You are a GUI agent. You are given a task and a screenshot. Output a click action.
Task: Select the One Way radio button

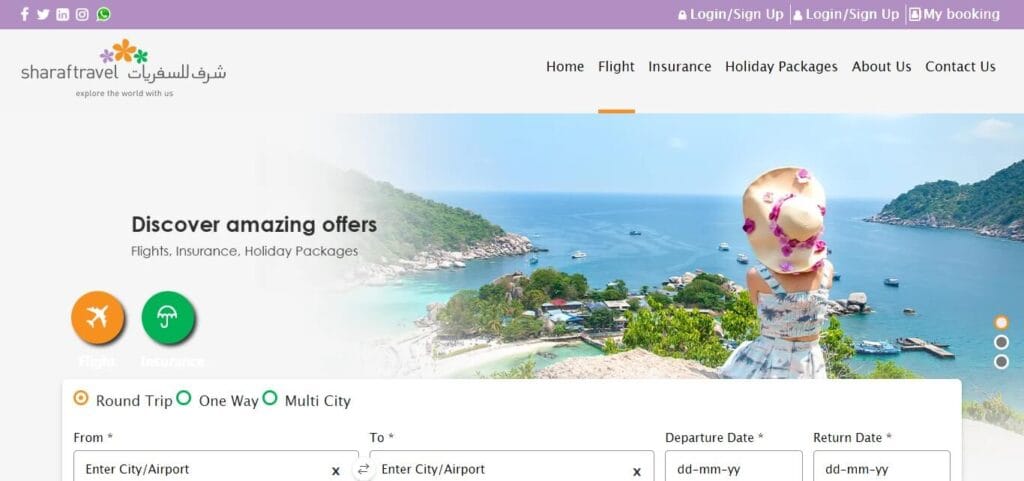[x=184, y=398]
